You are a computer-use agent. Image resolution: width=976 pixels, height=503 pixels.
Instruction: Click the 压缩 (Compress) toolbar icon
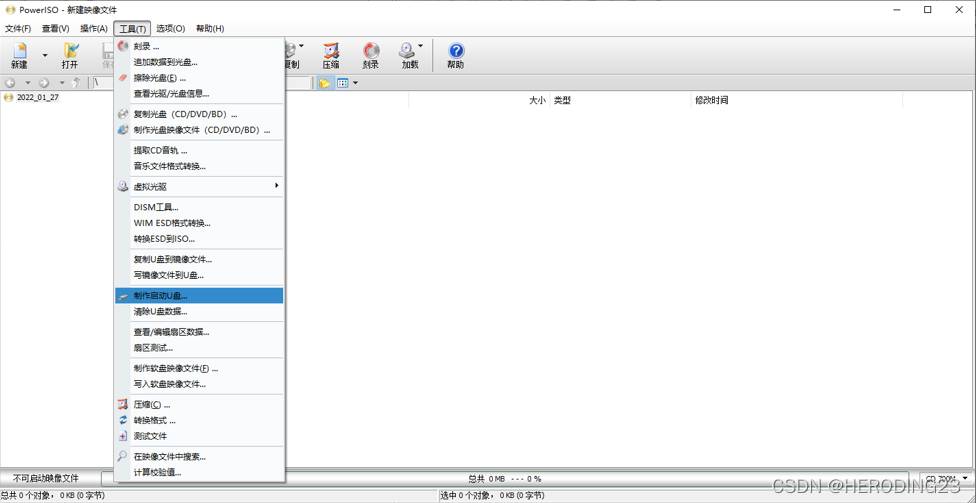point(331,56)
